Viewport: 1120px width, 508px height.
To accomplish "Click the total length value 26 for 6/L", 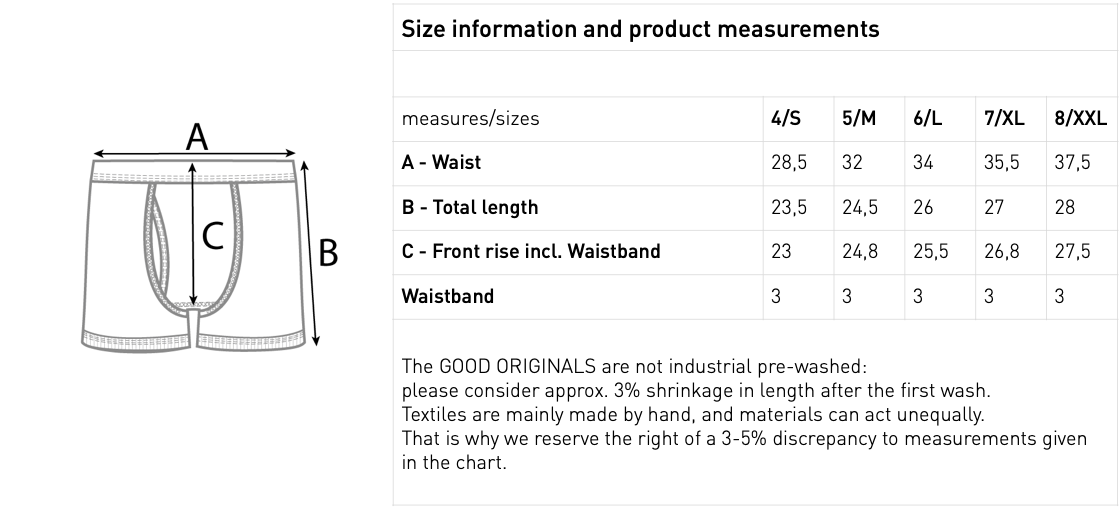I will point(925,207).
